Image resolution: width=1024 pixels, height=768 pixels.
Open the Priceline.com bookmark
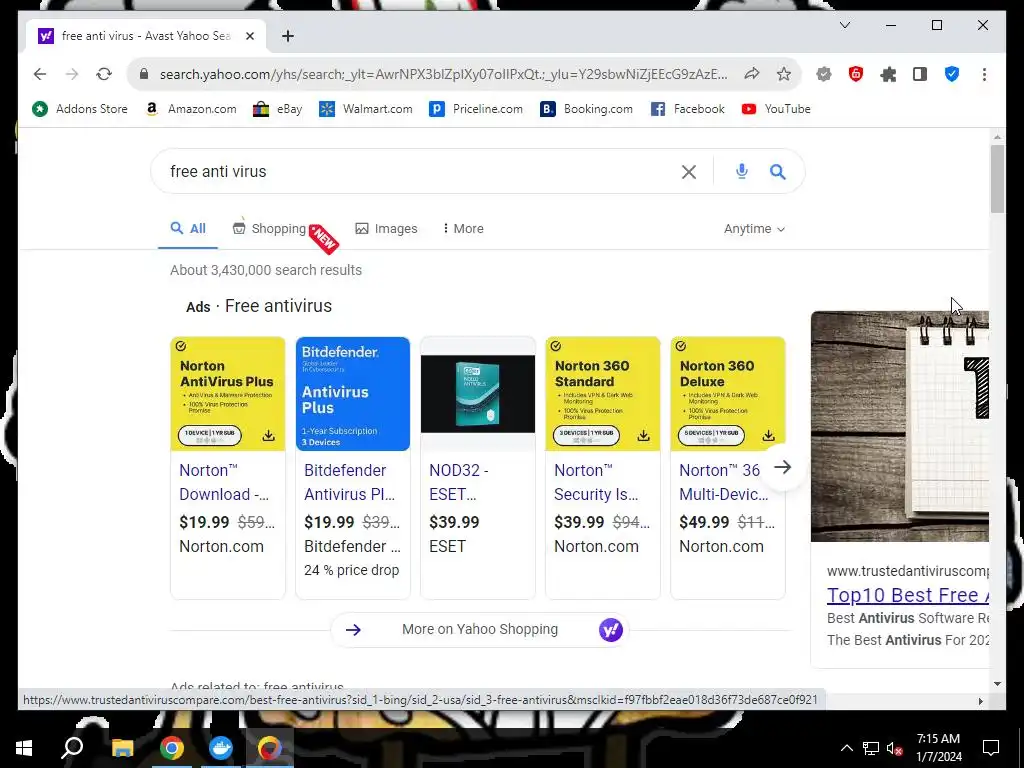click(x=476, y=109)
